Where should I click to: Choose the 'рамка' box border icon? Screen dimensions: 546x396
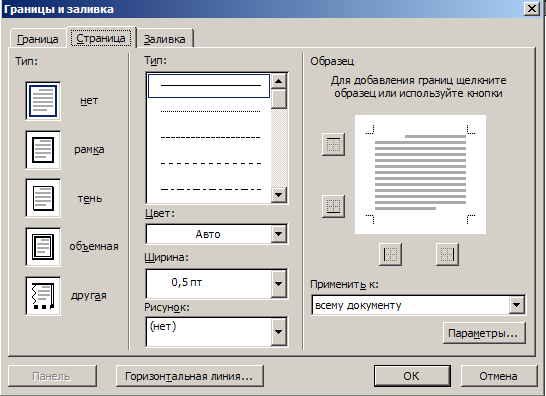[43, 150]
